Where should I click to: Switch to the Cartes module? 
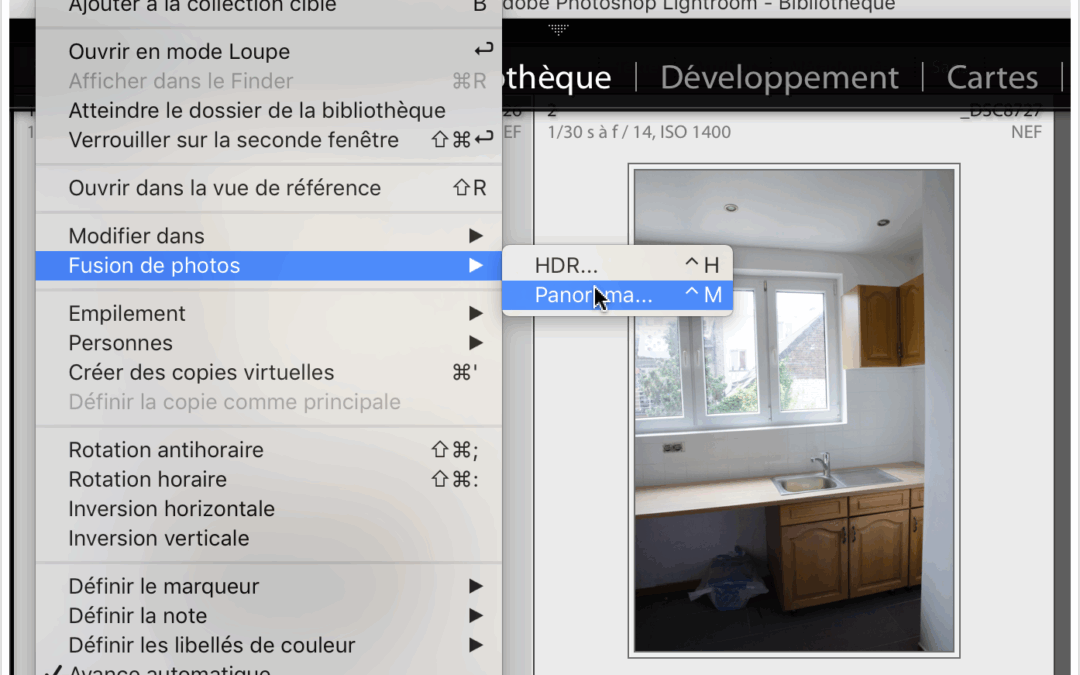[992, 78]
